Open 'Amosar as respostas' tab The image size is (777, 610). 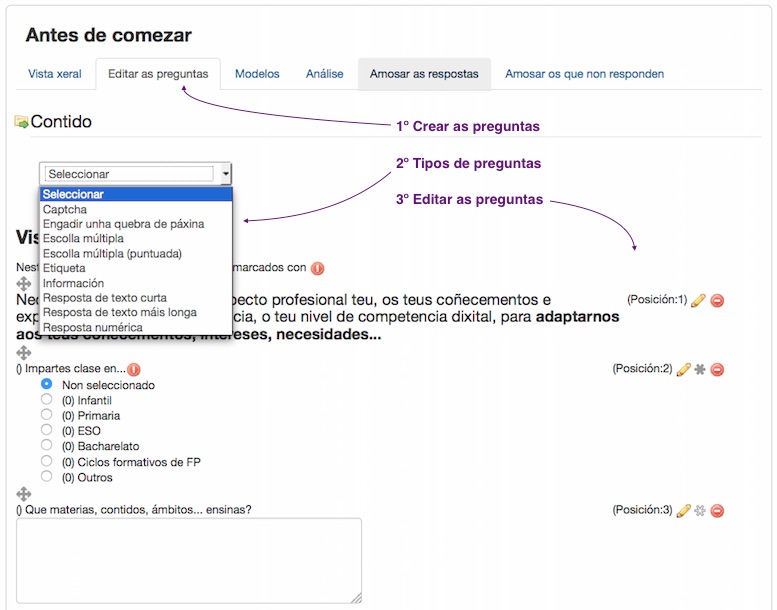coord(424,74)
